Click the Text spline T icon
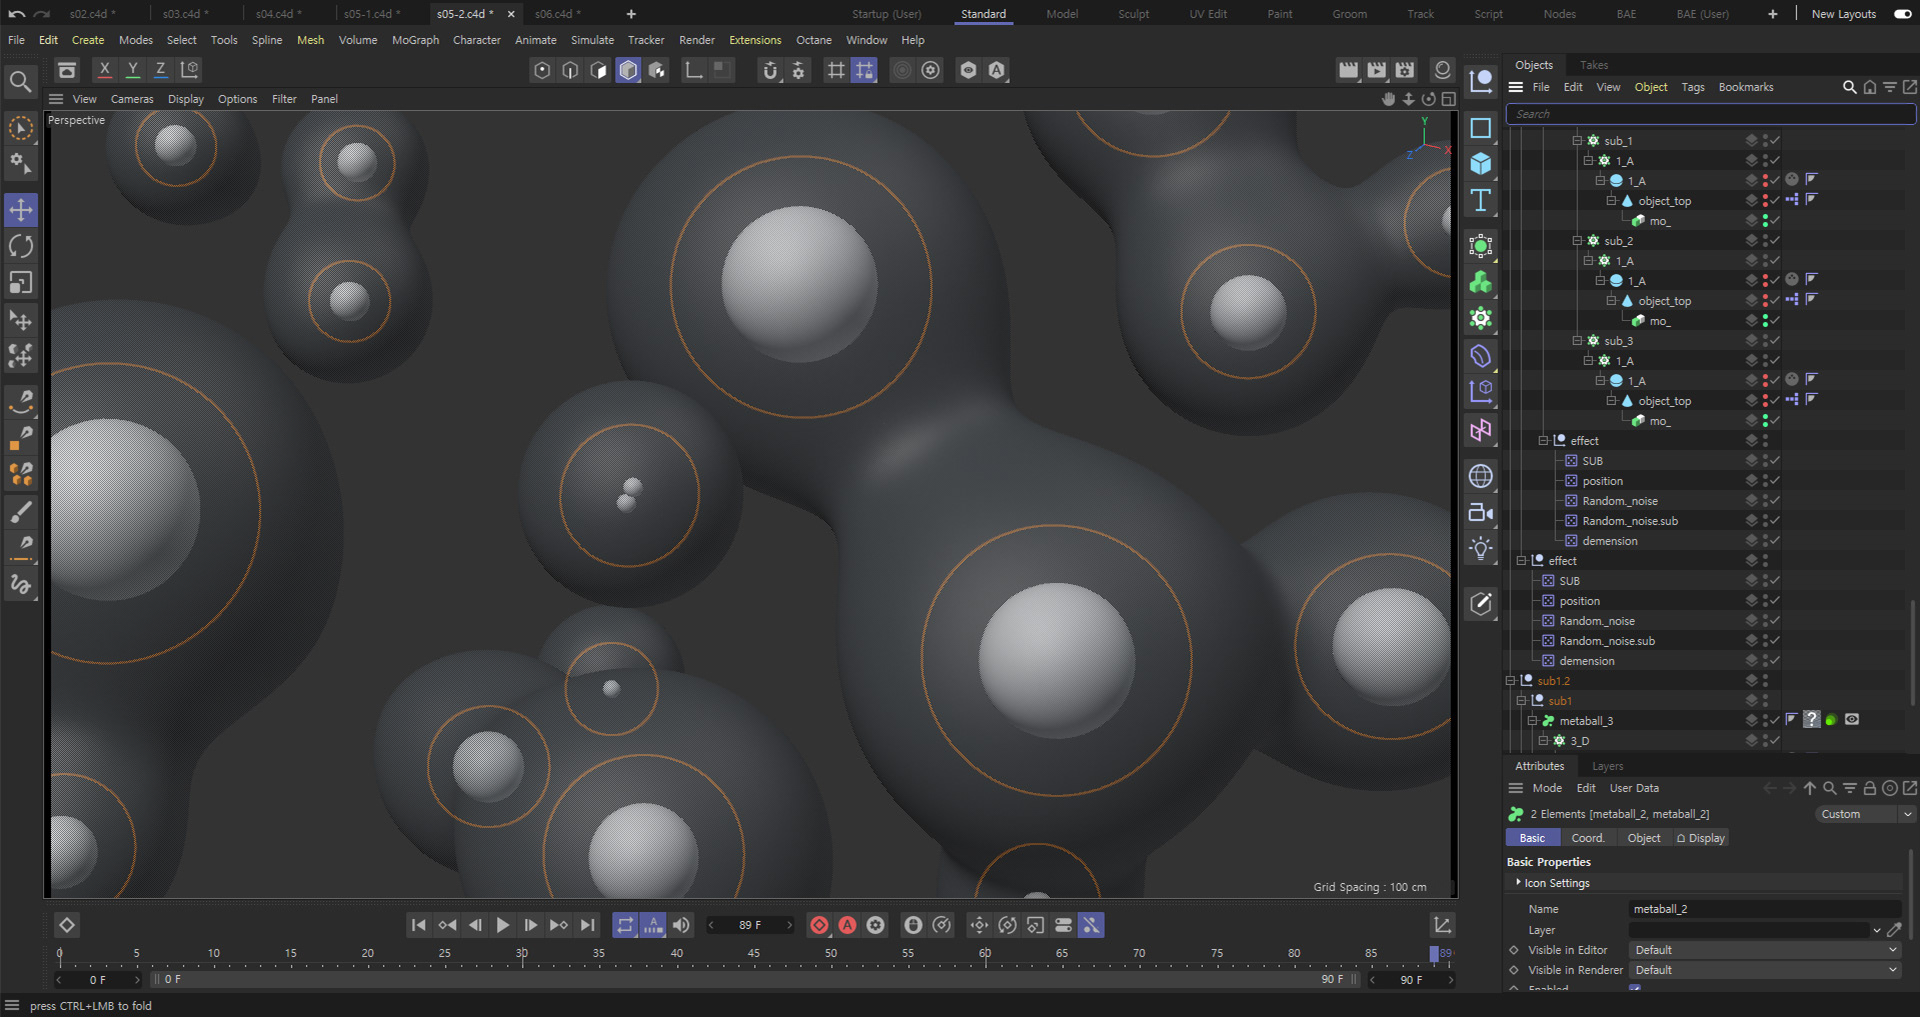This screenshot has height=1017, width=1920. 1481,201
